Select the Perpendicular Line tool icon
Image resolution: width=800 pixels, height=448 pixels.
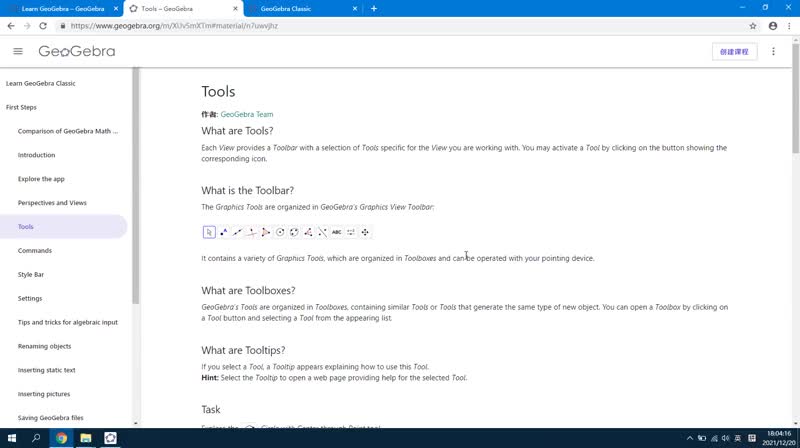pyautogui.click(x=252, y=232)
